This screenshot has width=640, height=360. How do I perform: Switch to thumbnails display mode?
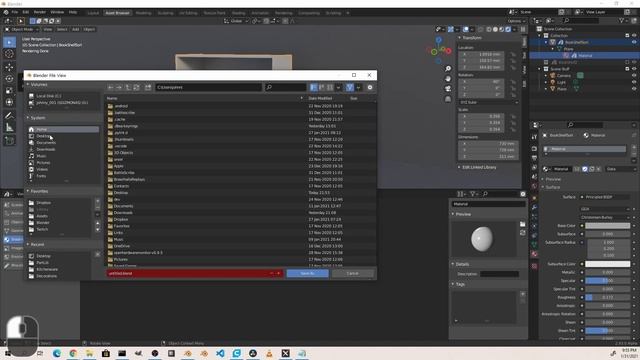pos(330,87)
